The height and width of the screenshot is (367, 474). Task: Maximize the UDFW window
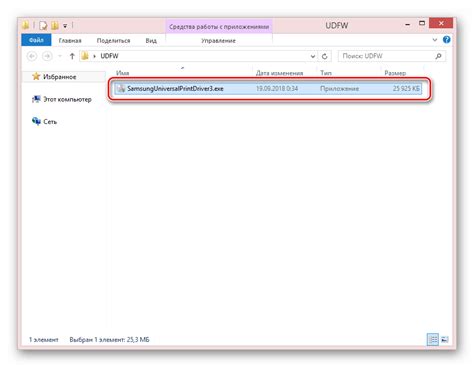422,23
